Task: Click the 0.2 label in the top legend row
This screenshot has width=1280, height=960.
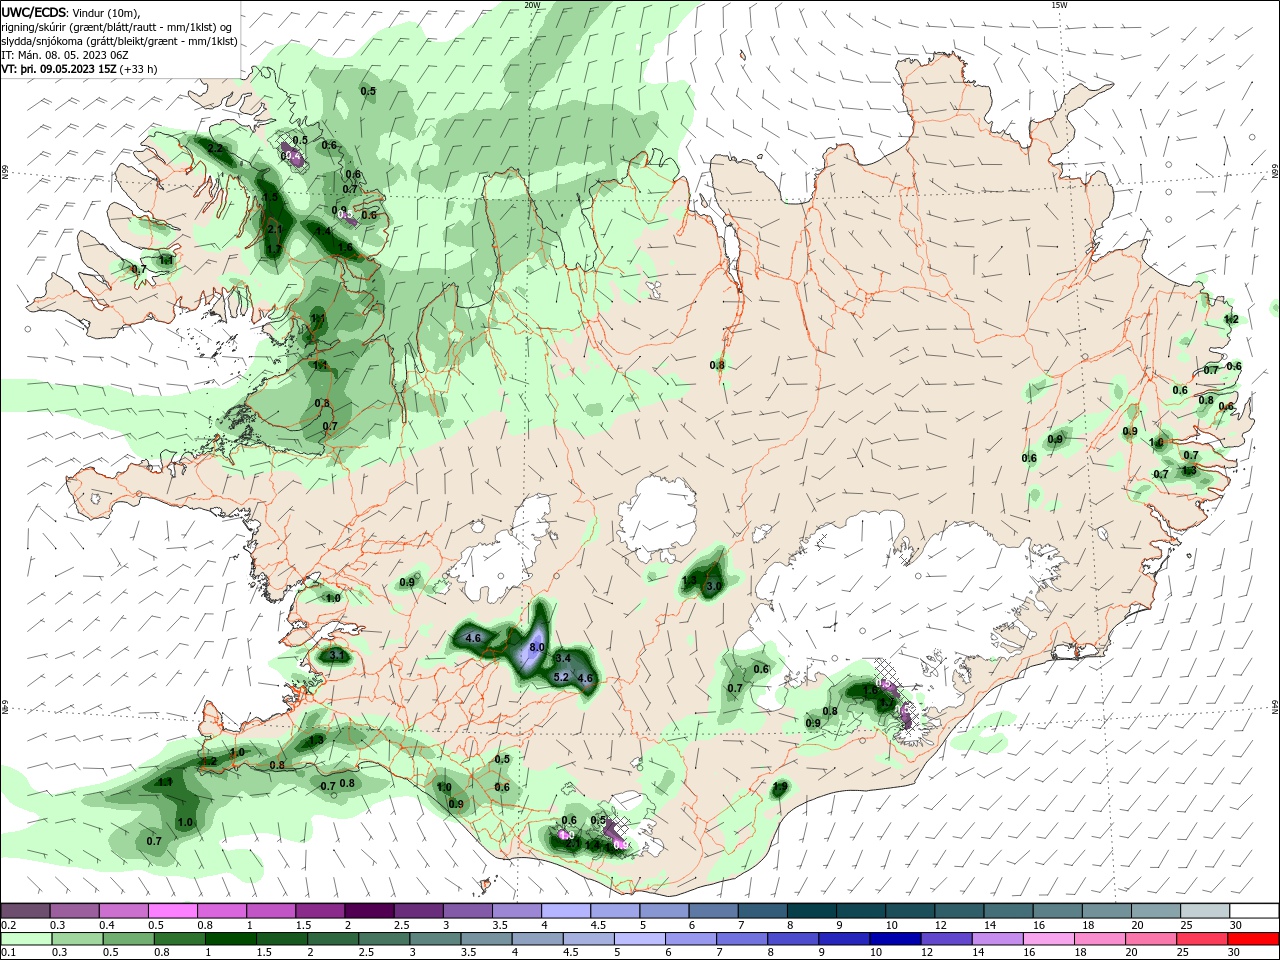Action: point(7,926)
